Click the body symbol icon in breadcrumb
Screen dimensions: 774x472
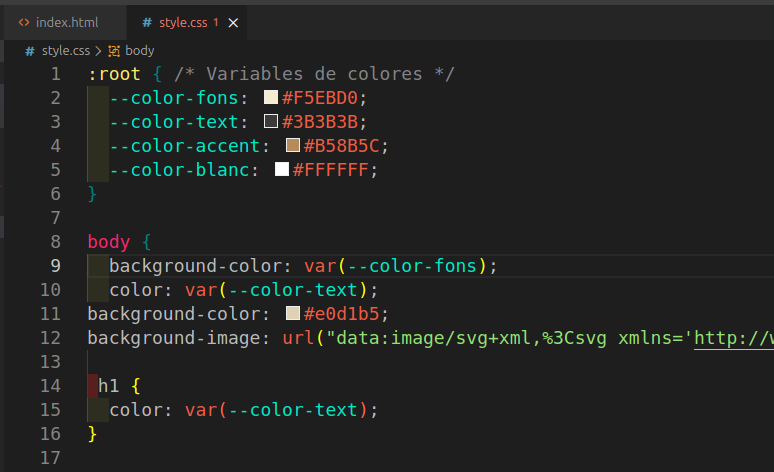tap(114, 50)
